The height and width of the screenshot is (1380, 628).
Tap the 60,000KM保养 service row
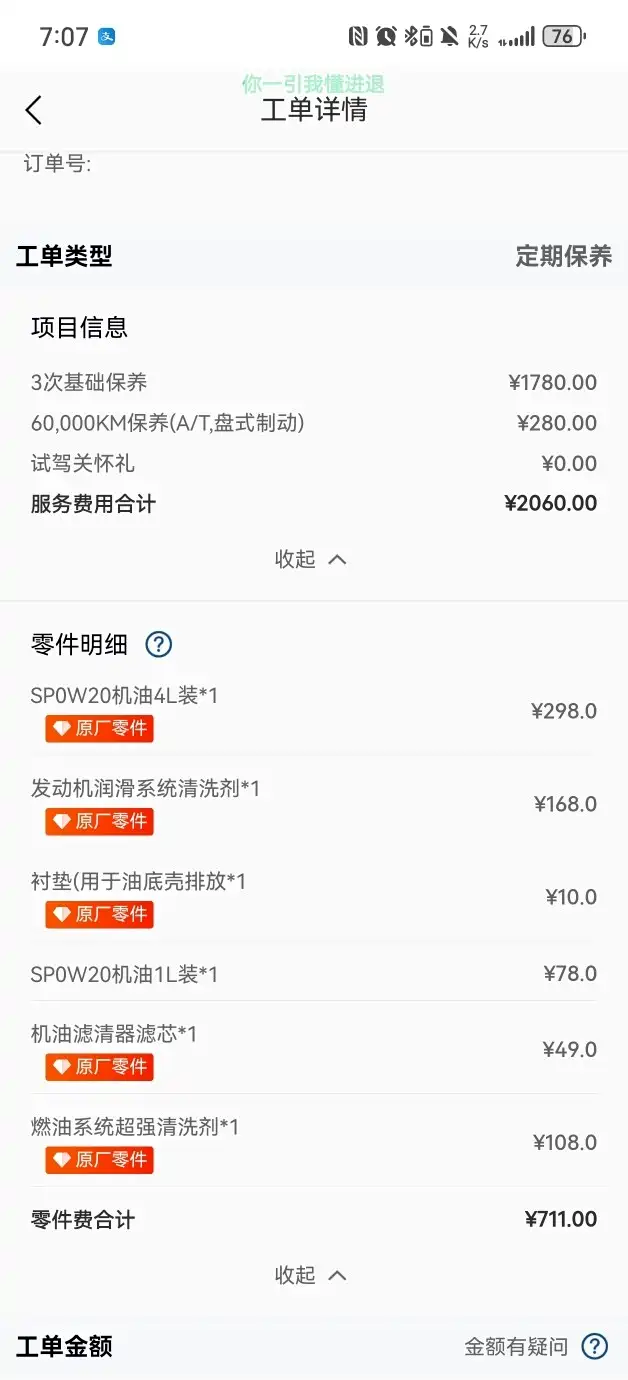point(313,423)
